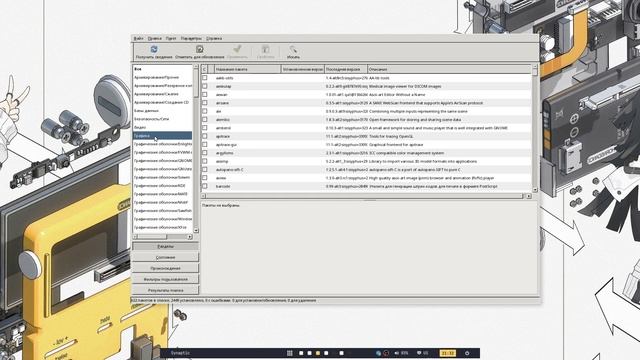
Task: Click the Происхождение filter button
Action: (165, 268)
